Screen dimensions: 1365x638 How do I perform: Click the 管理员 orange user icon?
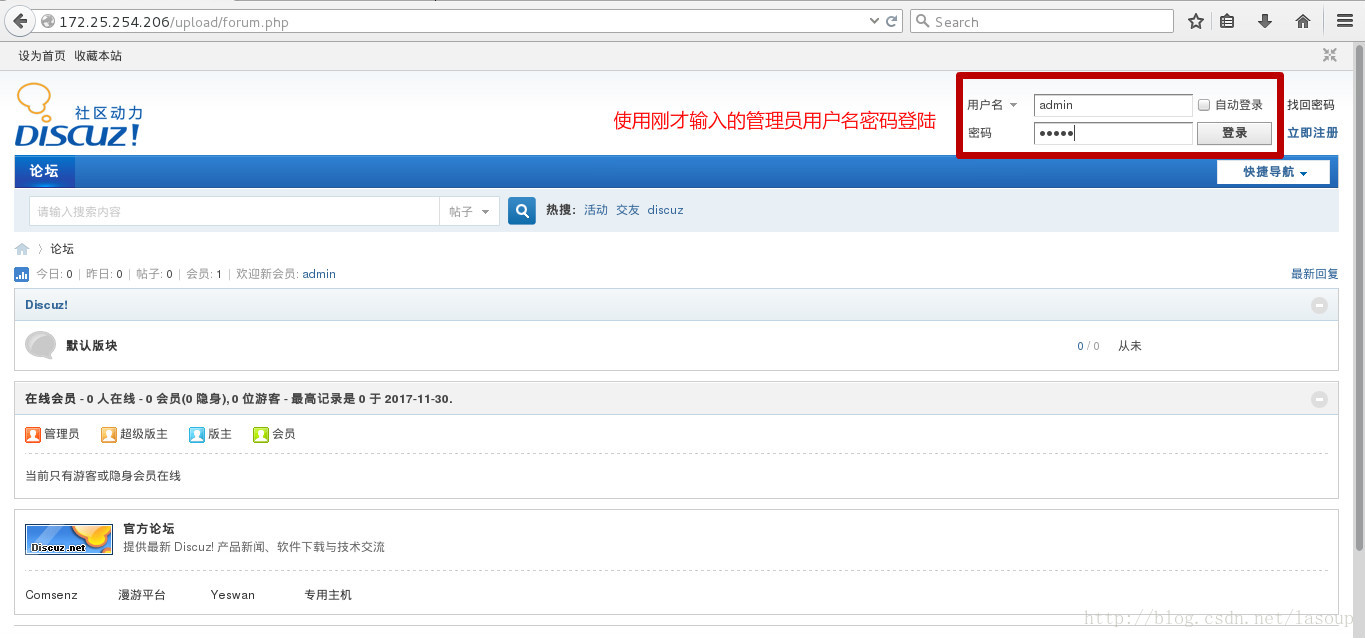coord(33,435)
